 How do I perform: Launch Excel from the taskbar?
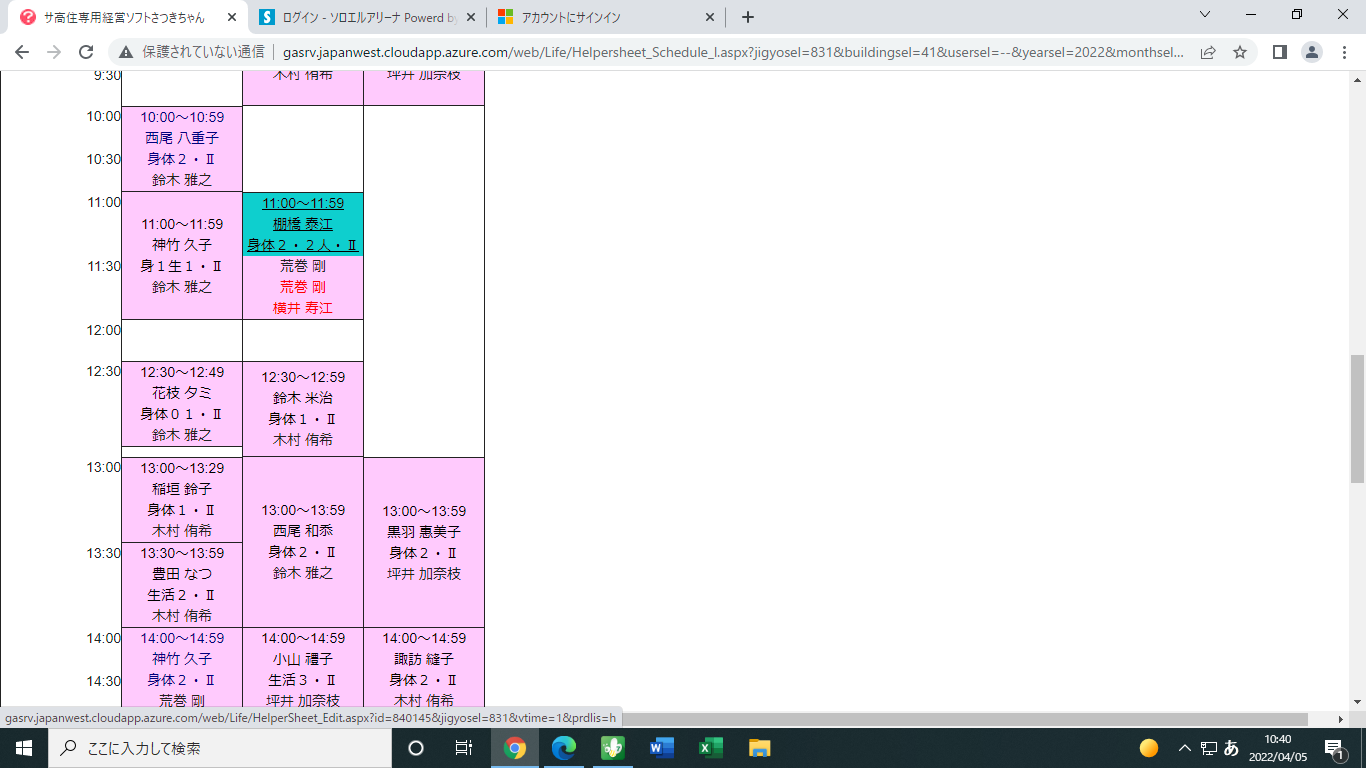(711, 748)
